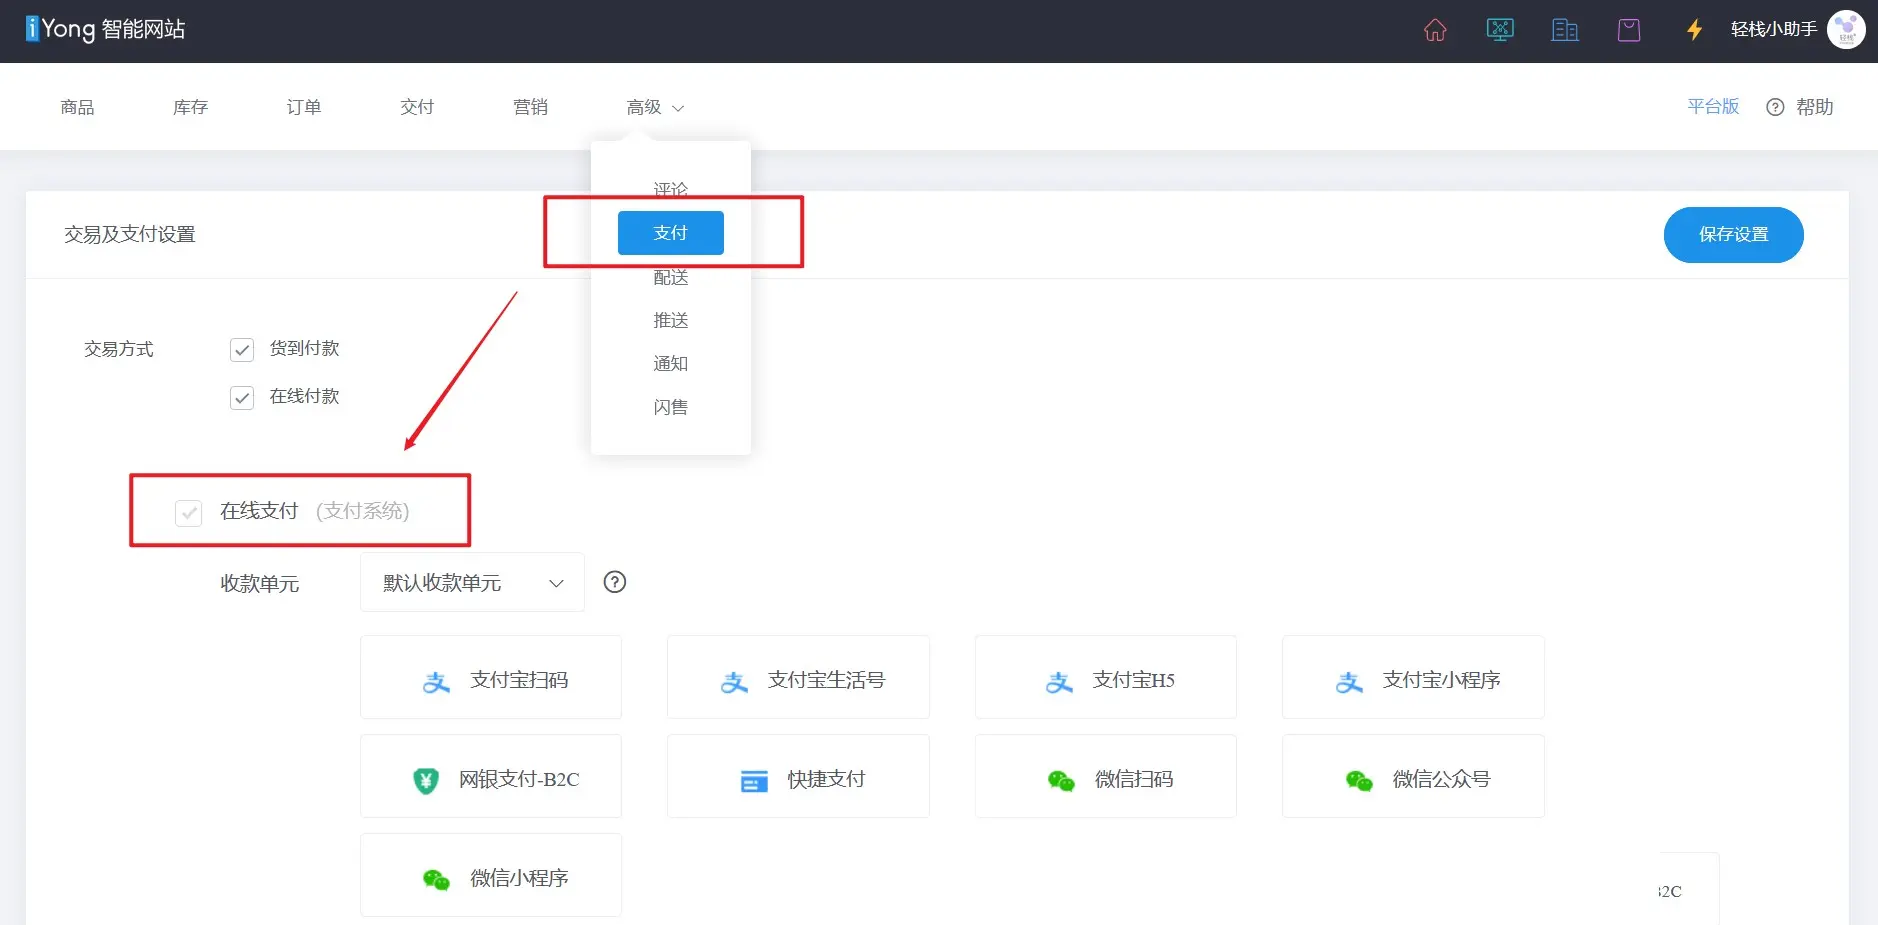Click the 保存设置 button
The image size is (1878, 925).
[x=1733, y=235]
